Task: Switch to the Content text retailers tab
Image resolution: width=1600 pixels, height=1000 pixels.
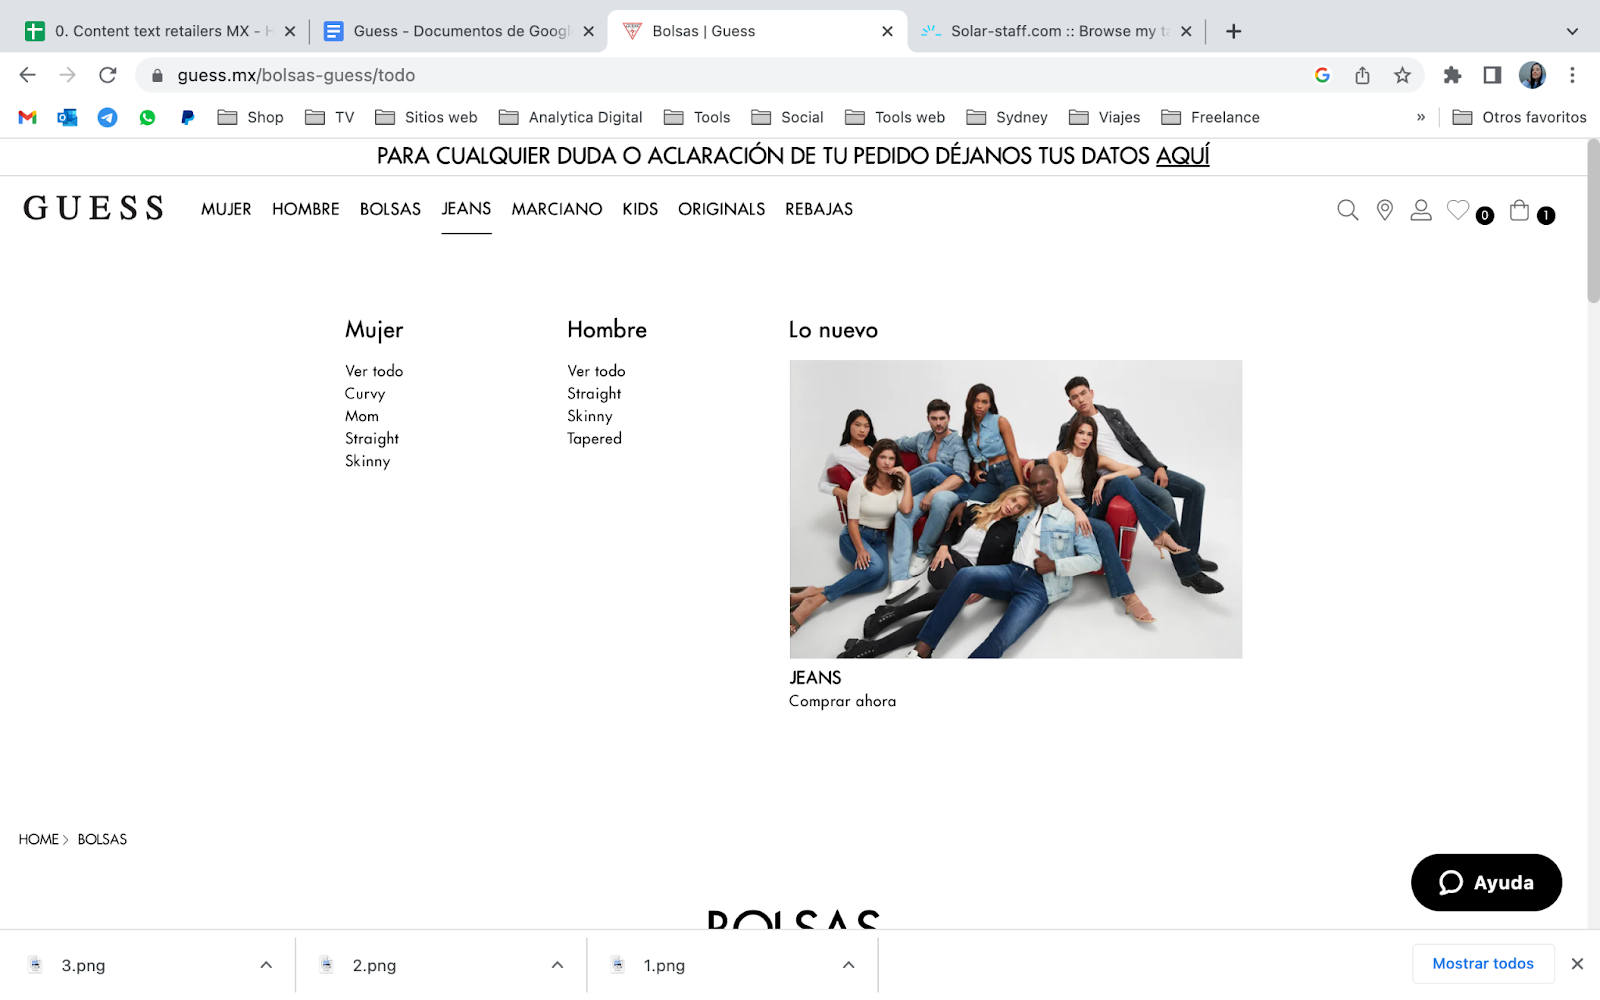Action: pyautogui.click(x=160, y=31)
